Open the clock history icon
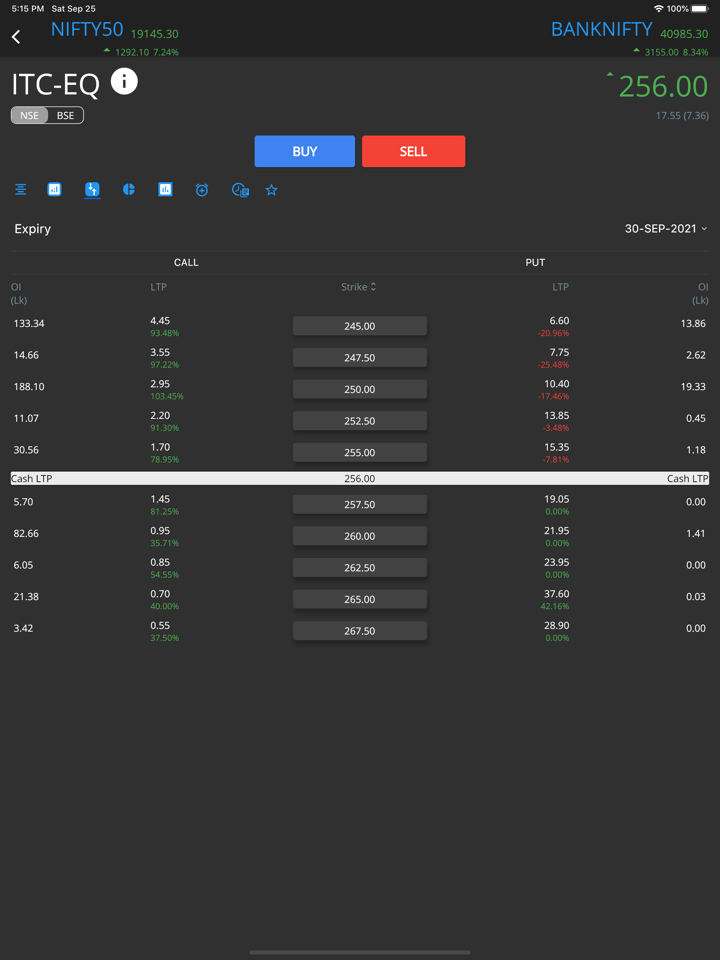The width and height of the screenshot is (720, 960). [240, 189]
